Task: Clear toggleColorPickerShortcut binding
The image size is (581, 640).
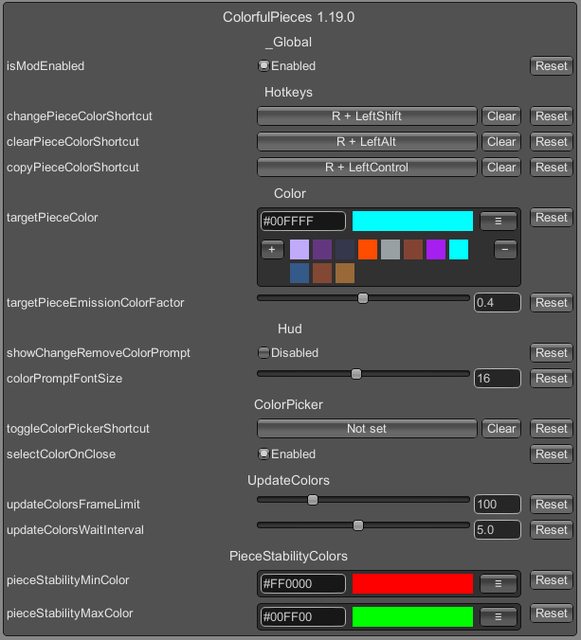Action: pos(501,429)
